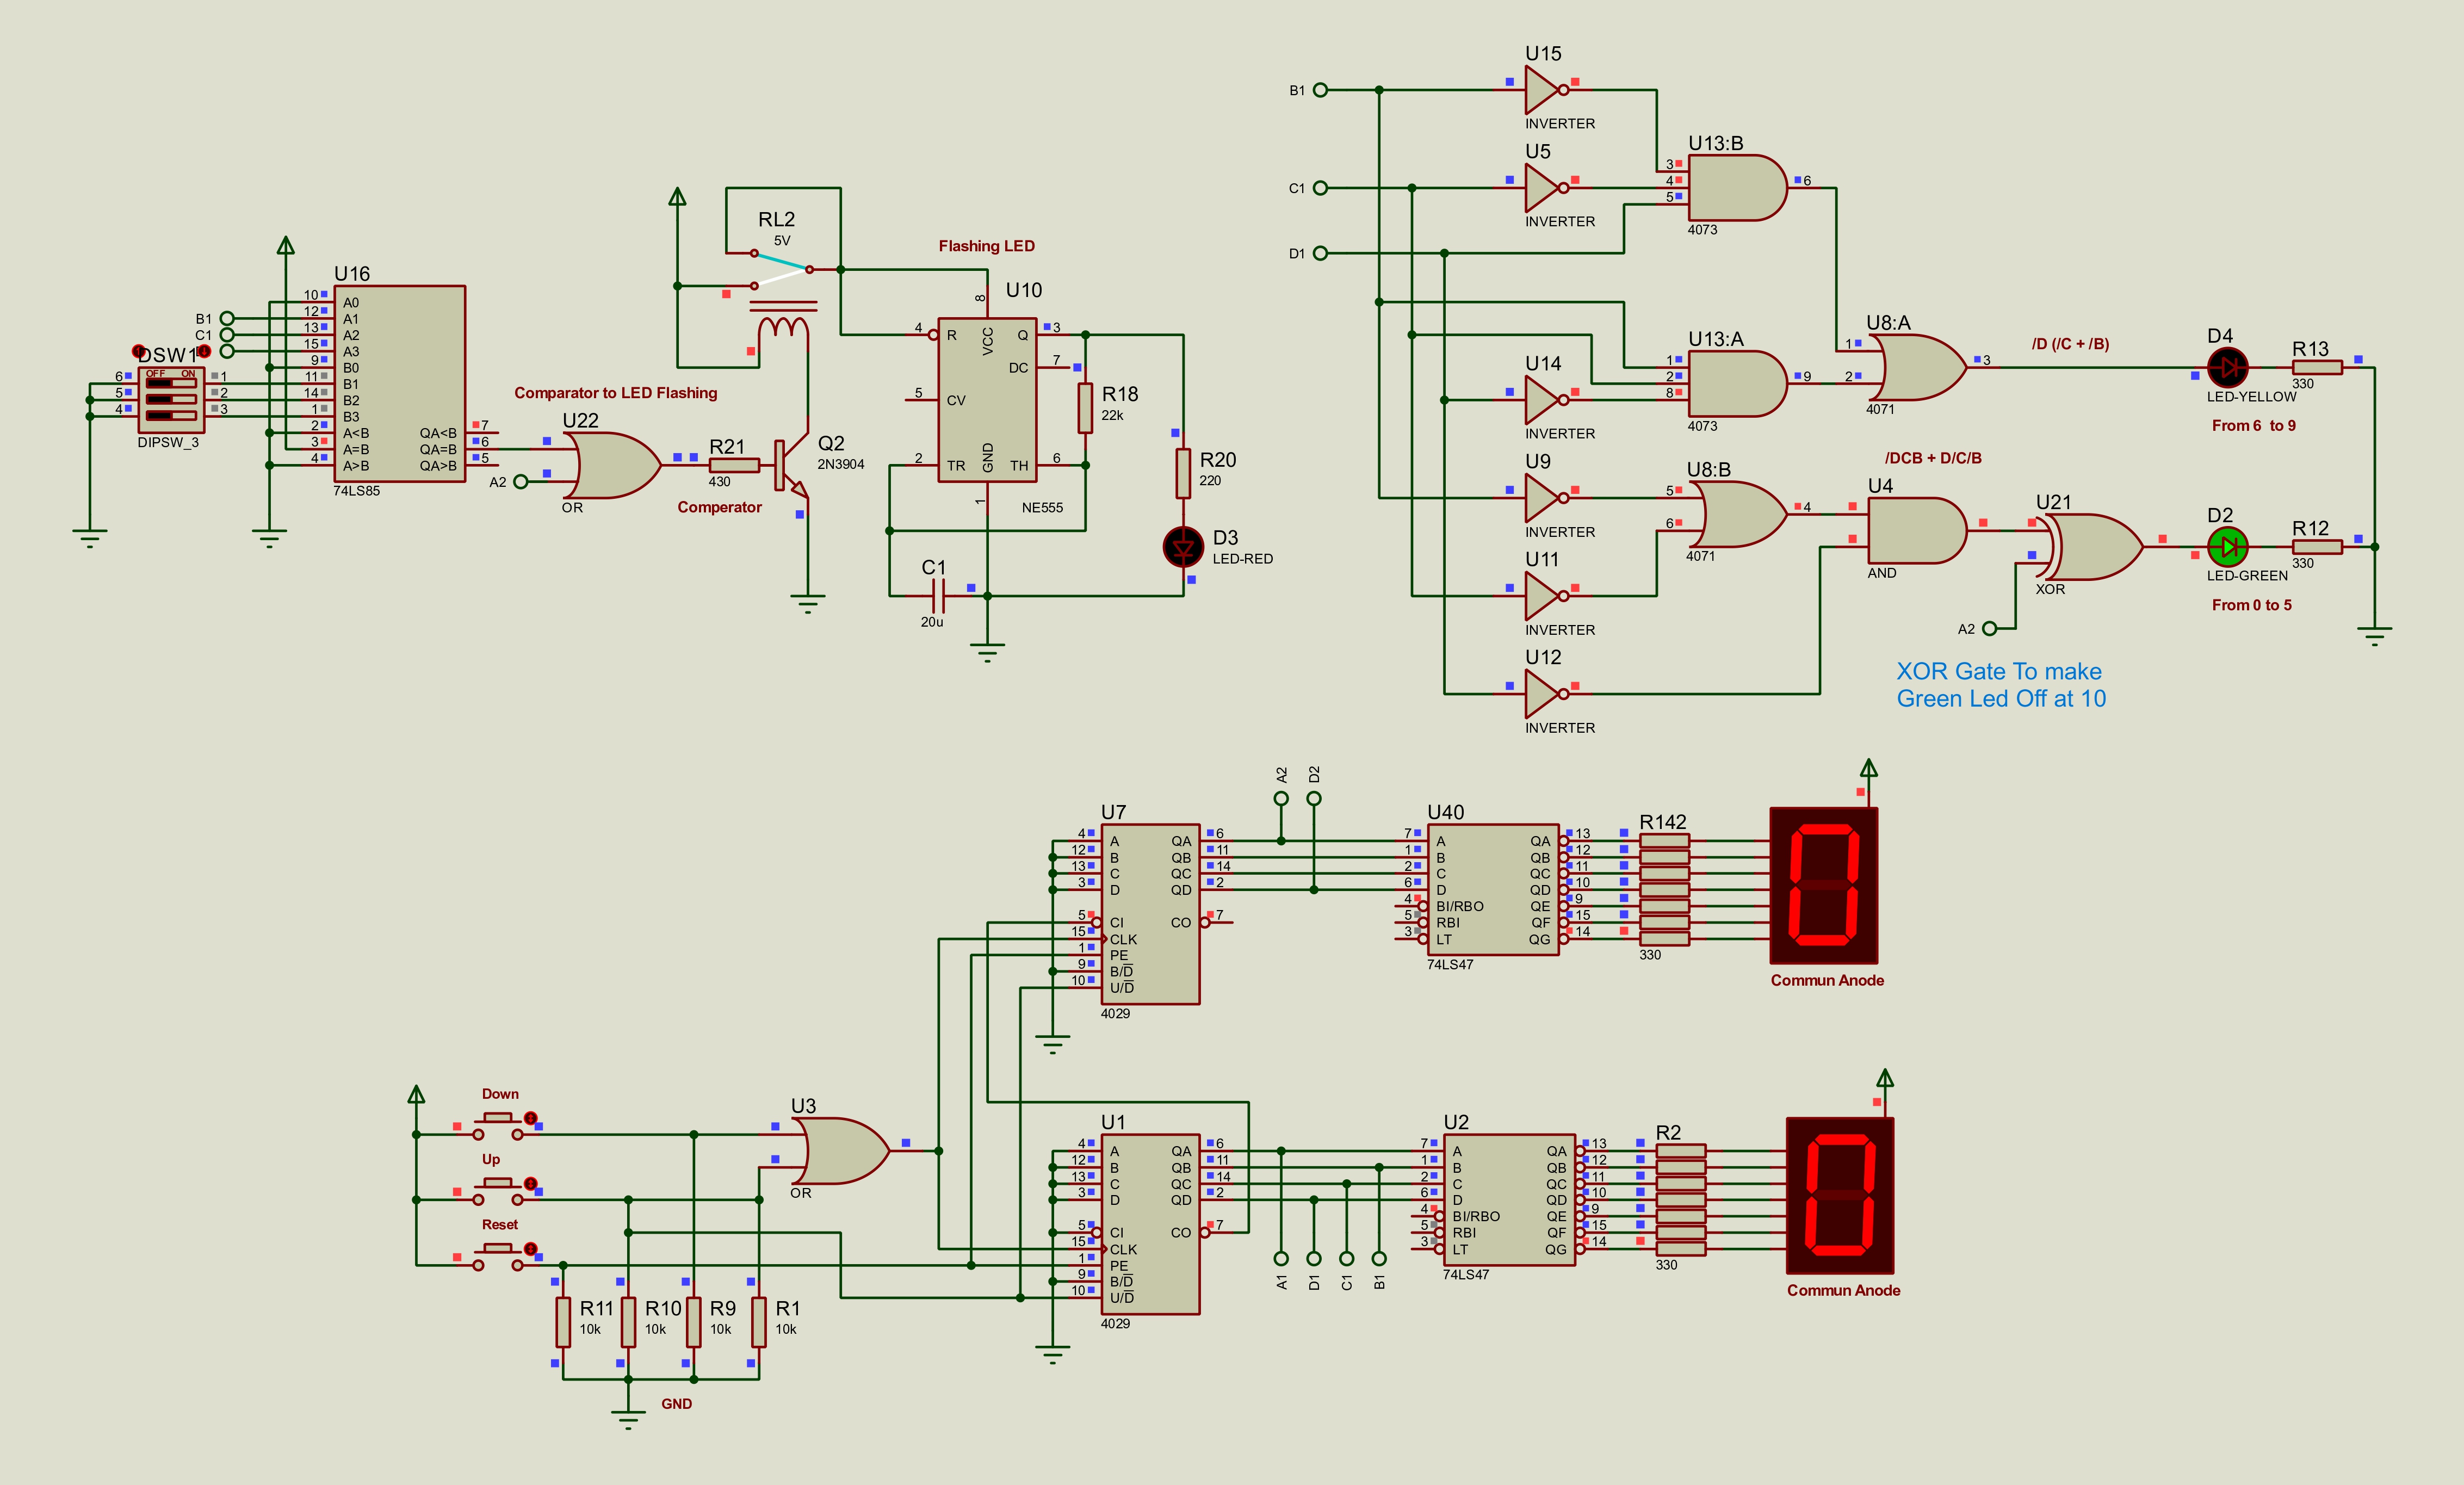The width and height of the screenshot is (2464, 1485).
Task: Select the R12 330 resistor
Action: tap(2317, 547)
